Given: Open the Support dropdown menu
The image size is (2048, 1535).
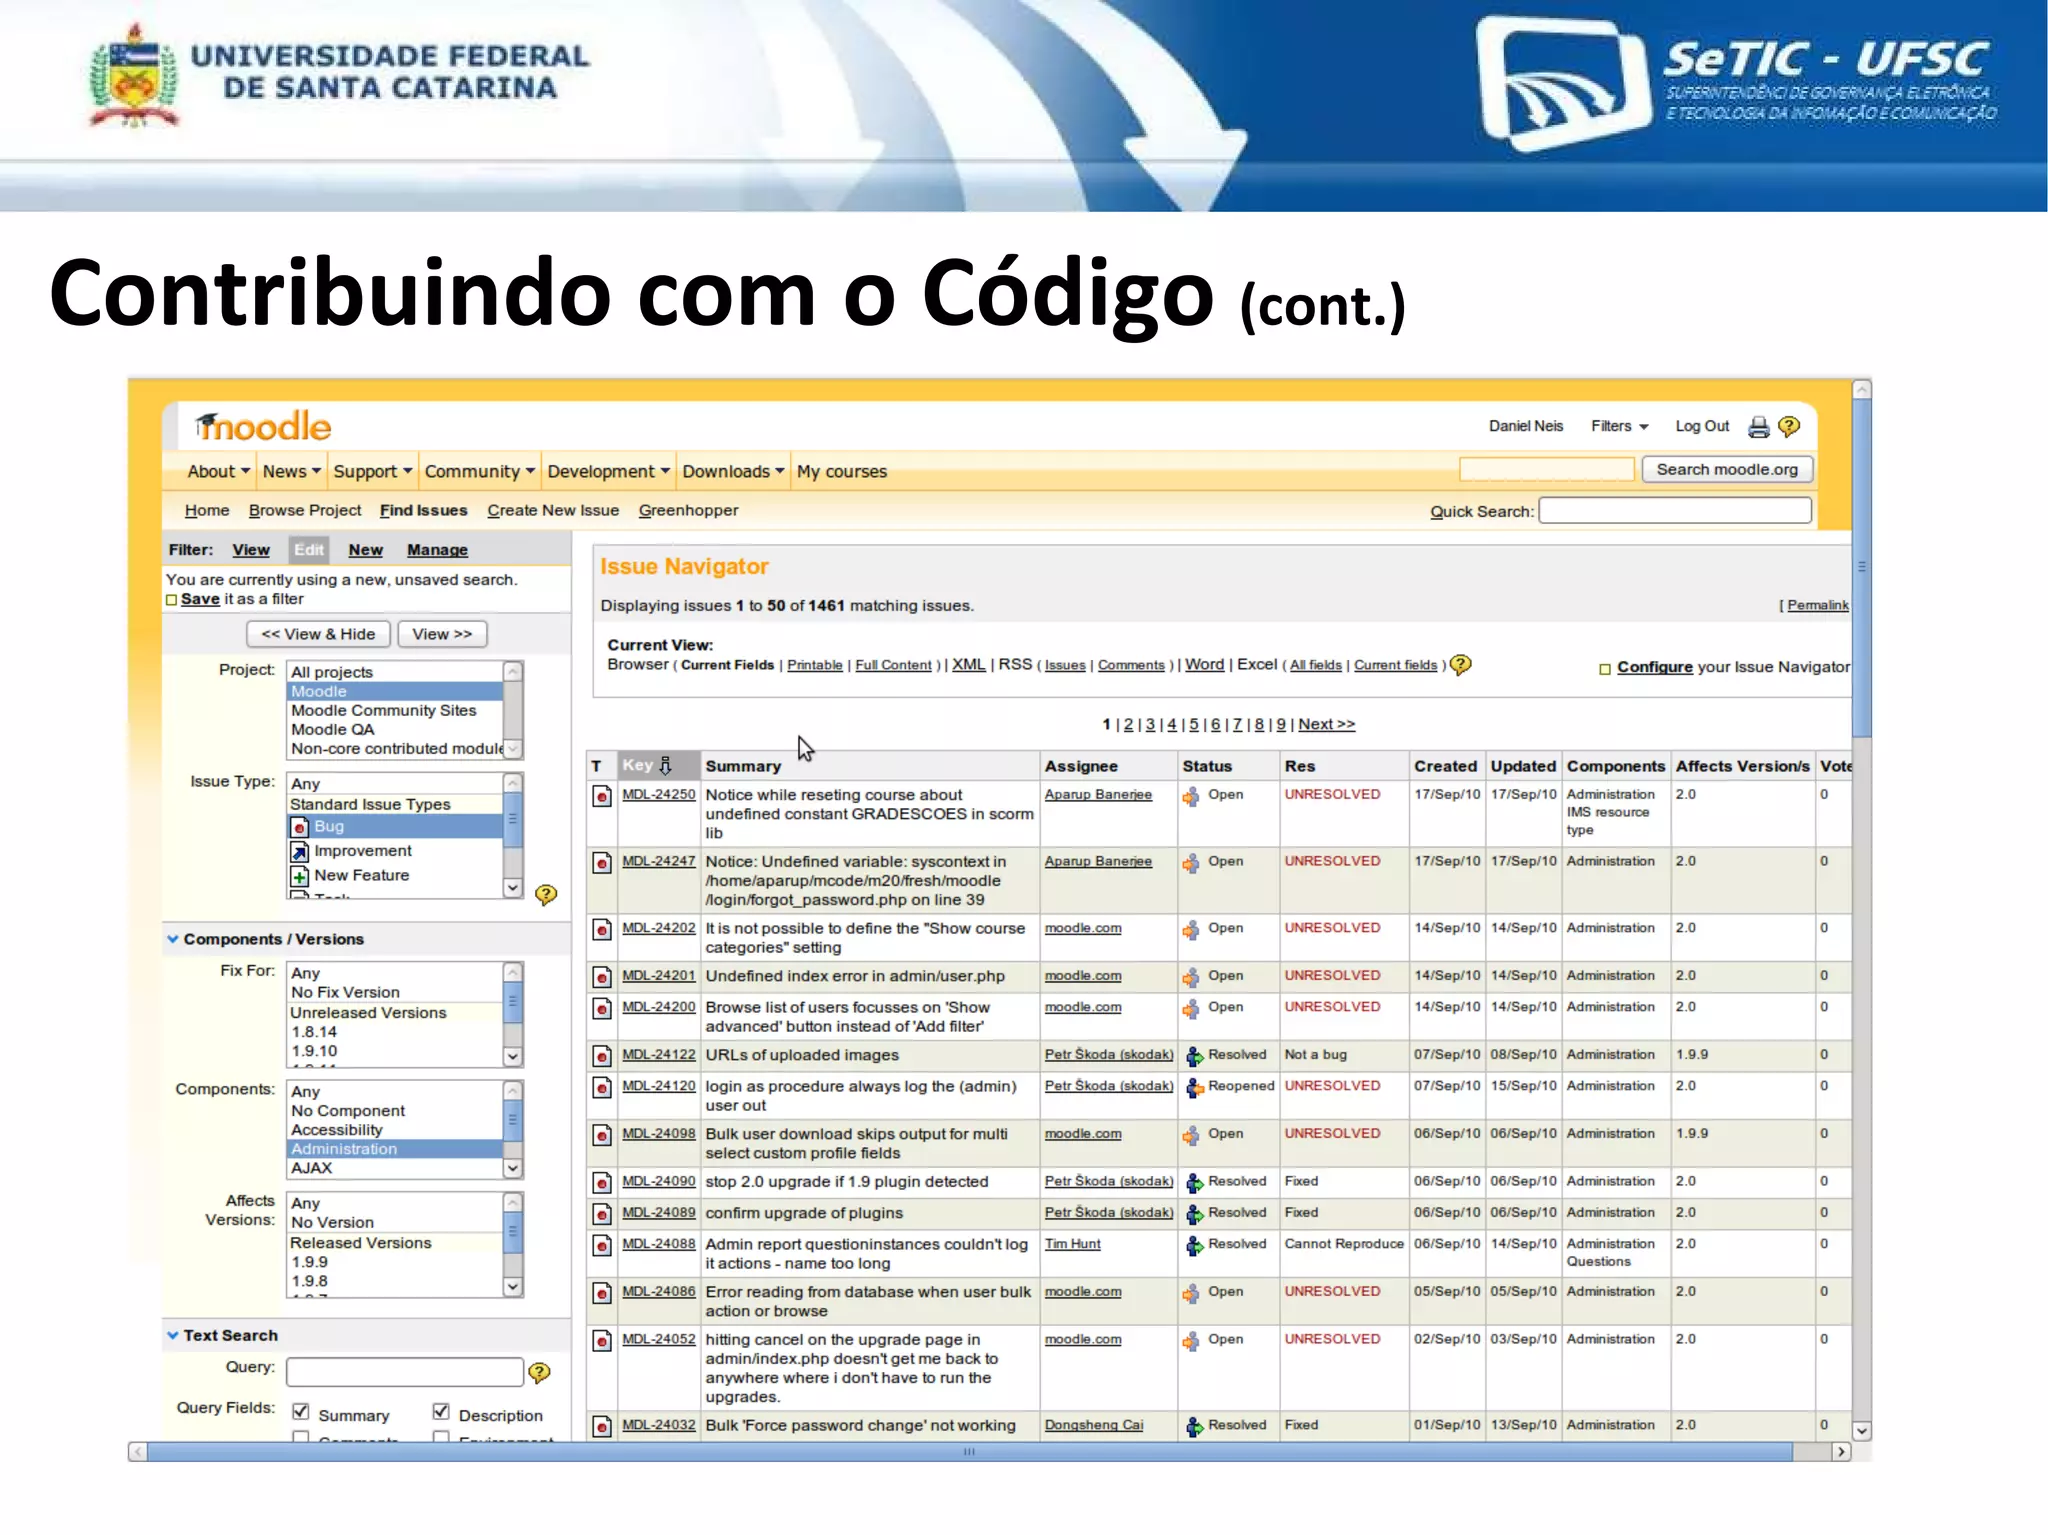Looking at the screenshot, I should click(x=372, y=472).
